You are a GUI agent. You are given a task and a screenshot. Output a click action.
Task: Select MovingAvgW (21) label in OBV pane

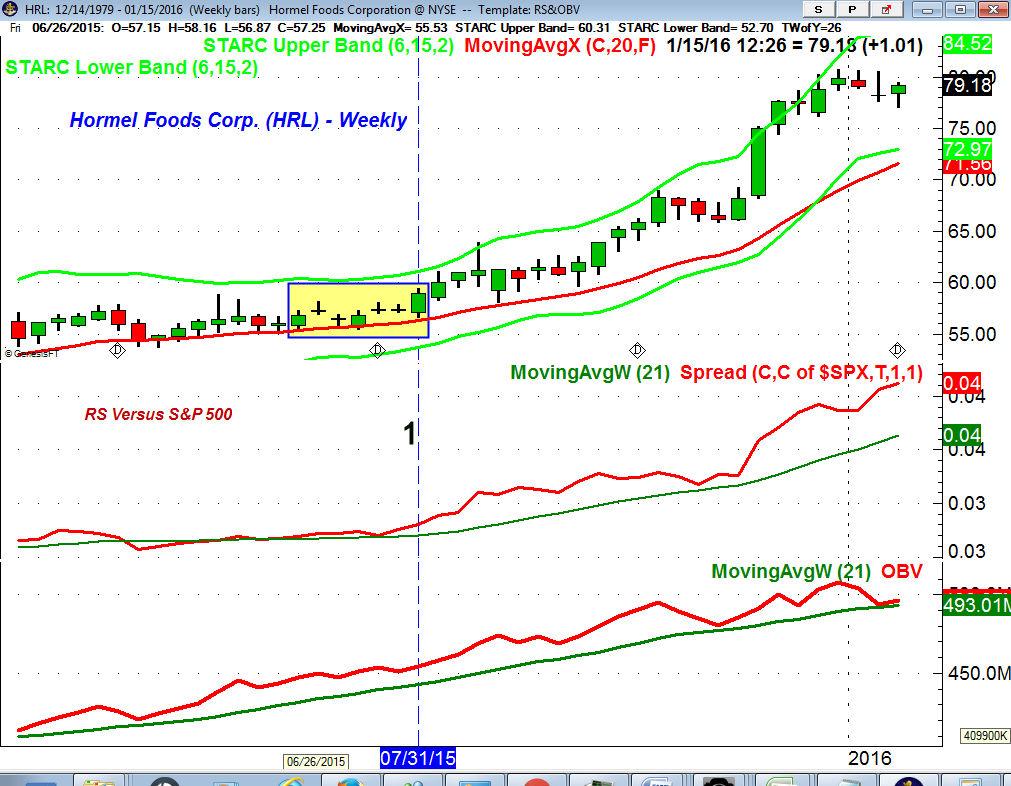(x=791, y=571)
